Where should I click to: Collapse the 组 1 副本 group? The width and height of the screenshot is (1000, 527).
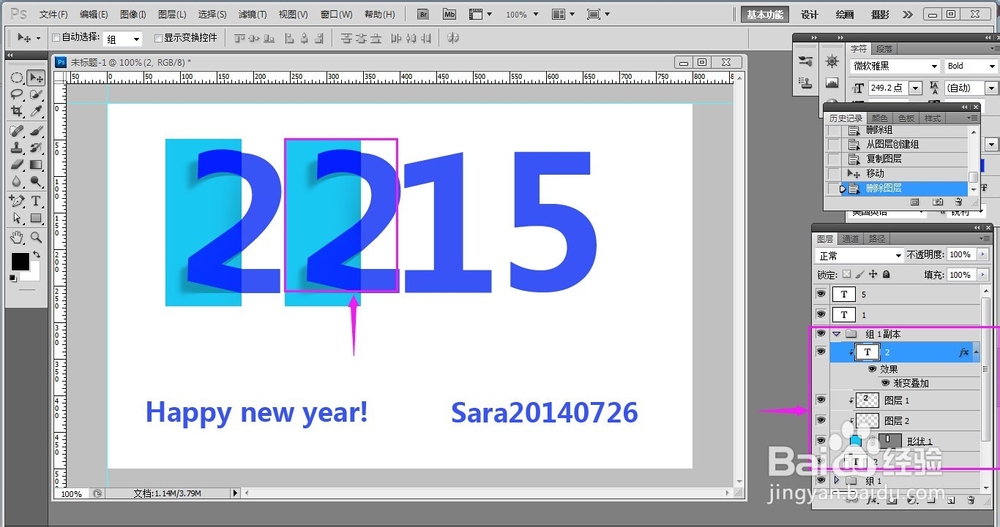click(x=837, y=334)
